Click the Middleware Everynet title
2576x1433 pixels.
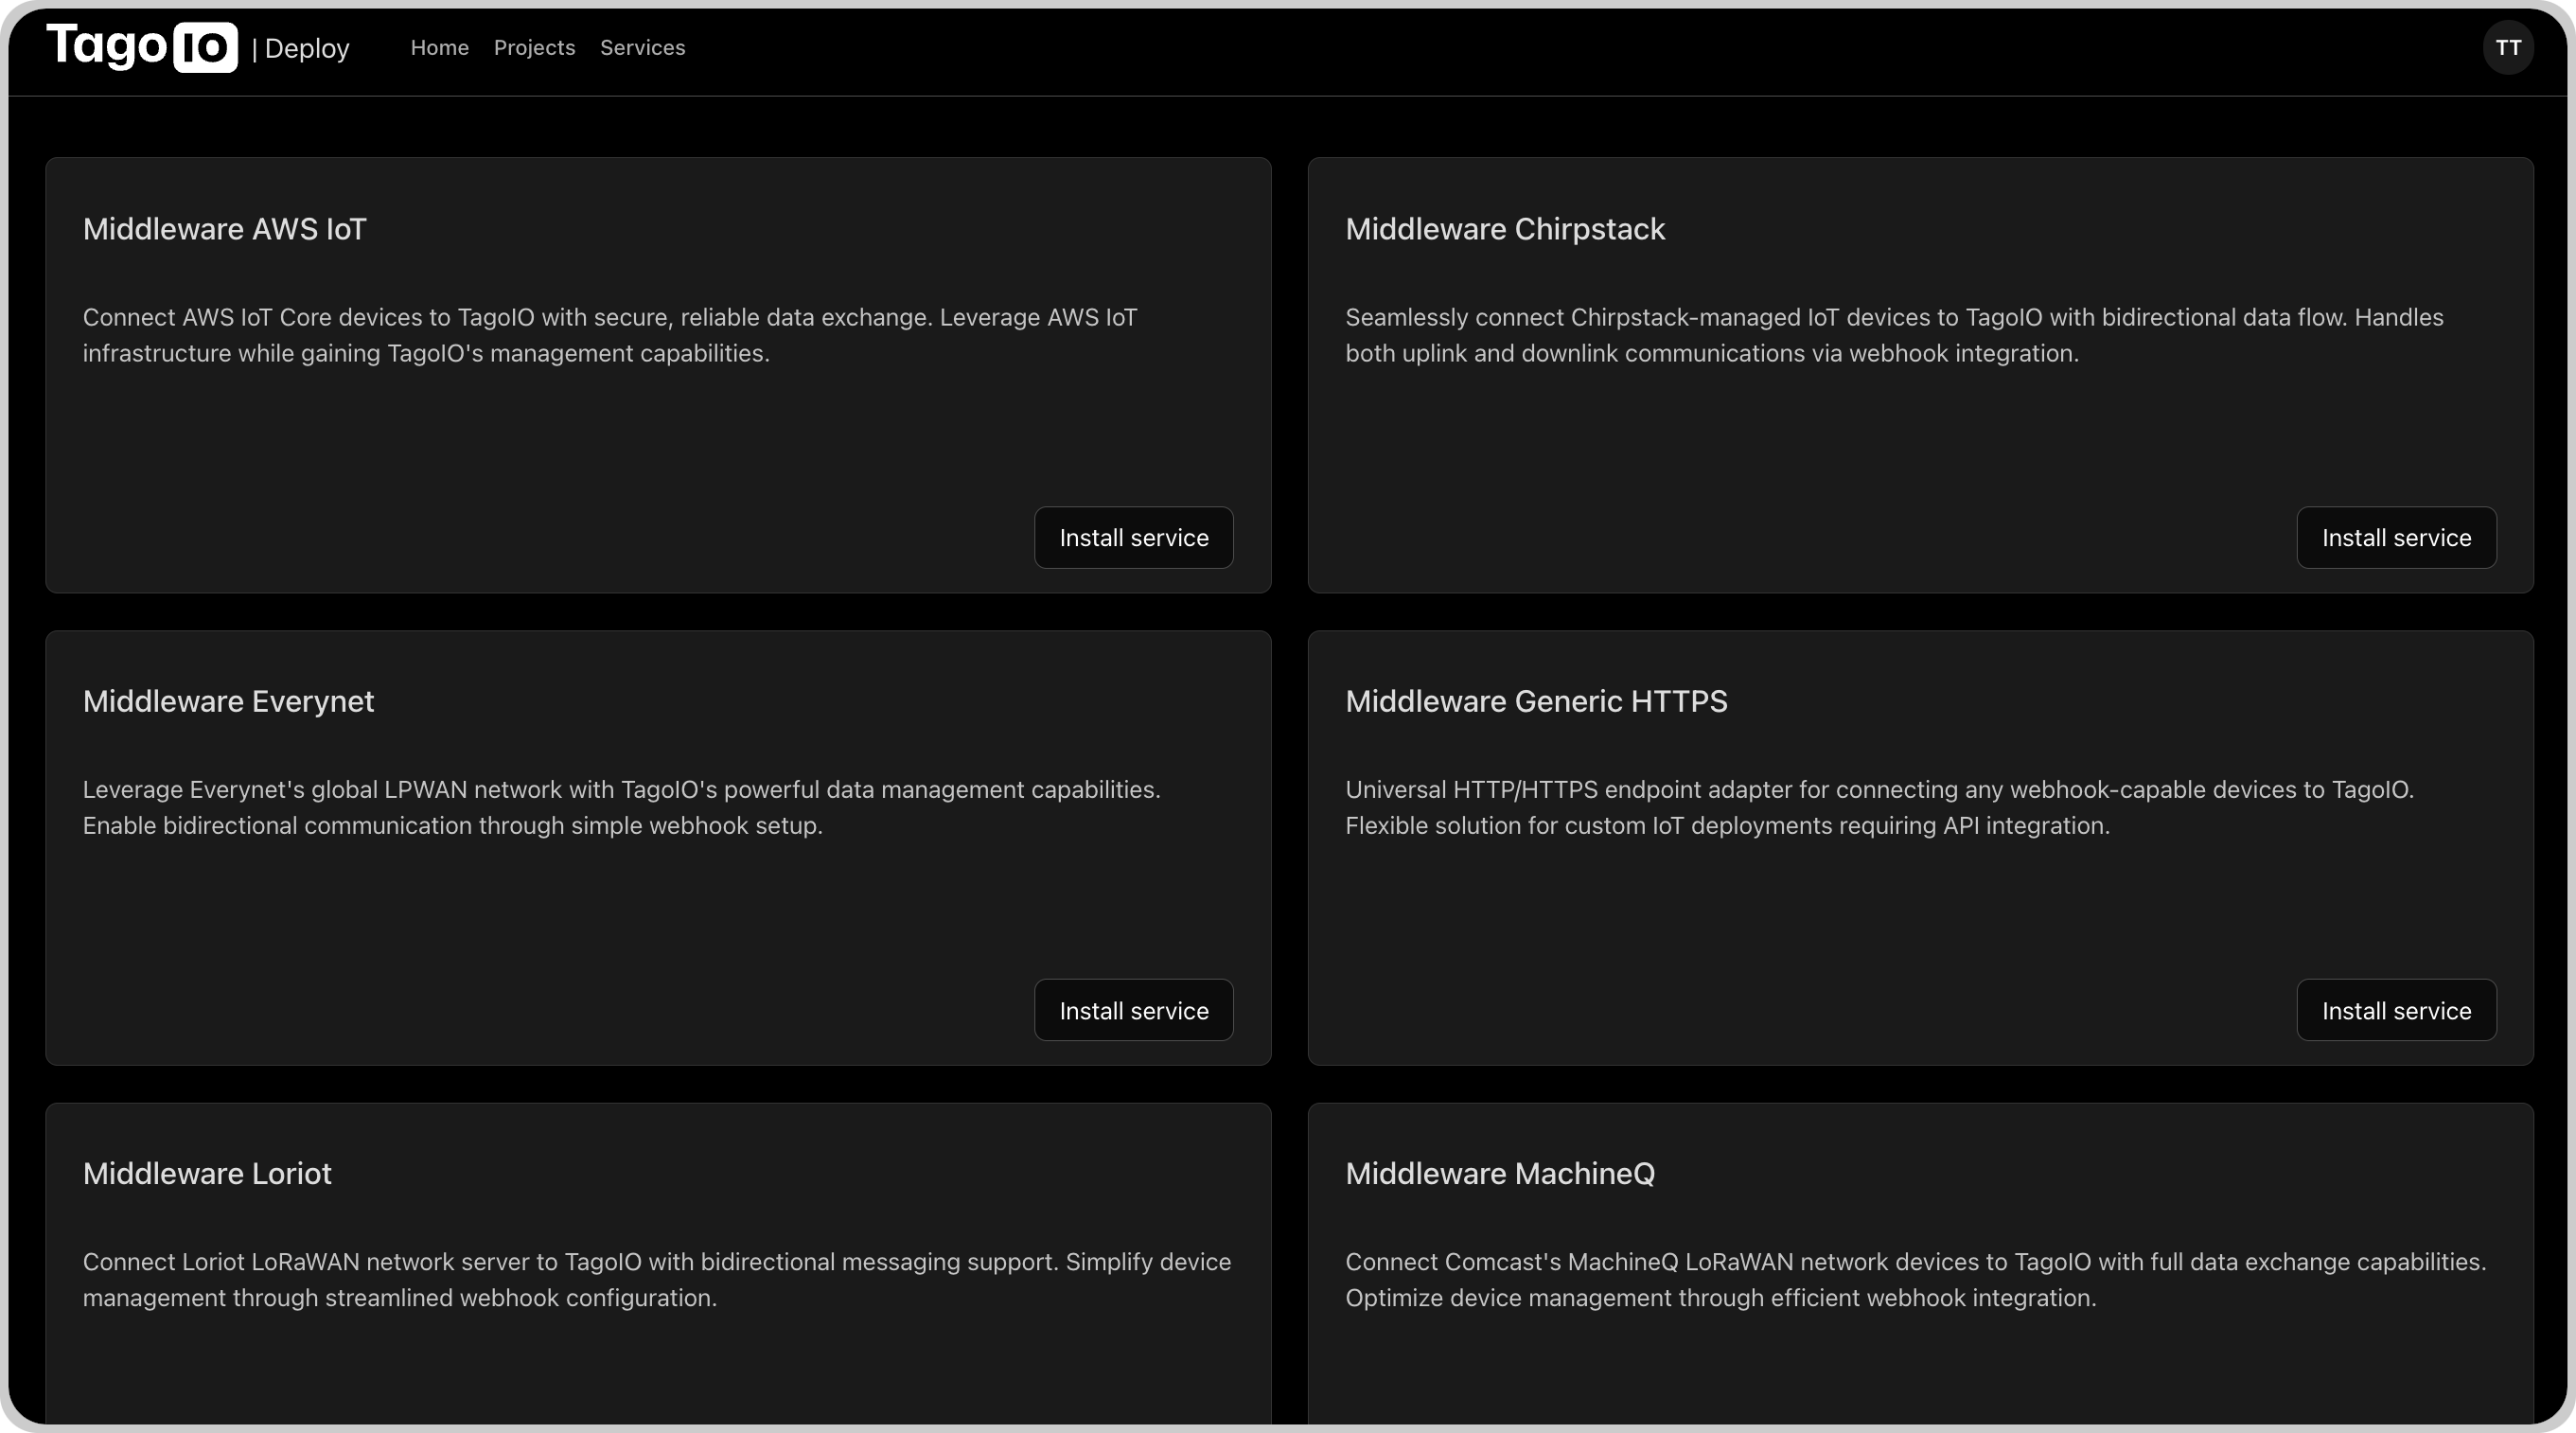coord(228,701)
